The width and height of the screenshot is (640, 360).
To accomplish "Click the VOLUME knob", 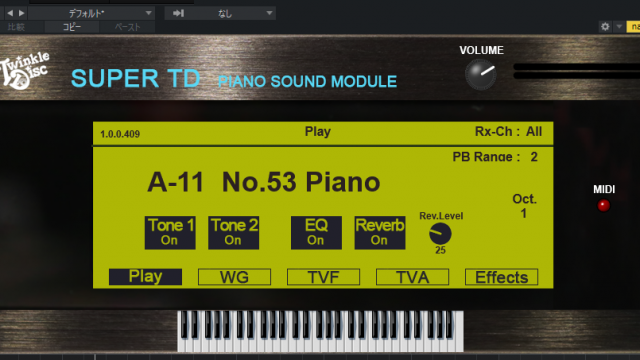I will [481, 74].
